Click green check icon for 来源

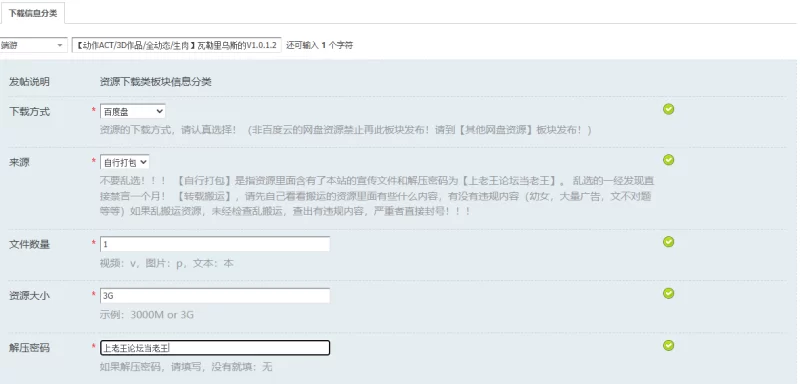tap(668, 160)
